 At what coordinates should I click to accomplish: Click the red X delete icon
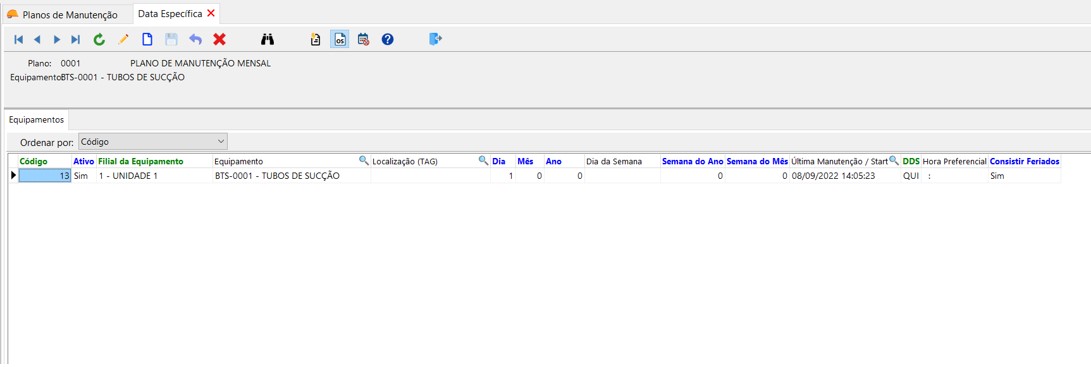(219, 40)
